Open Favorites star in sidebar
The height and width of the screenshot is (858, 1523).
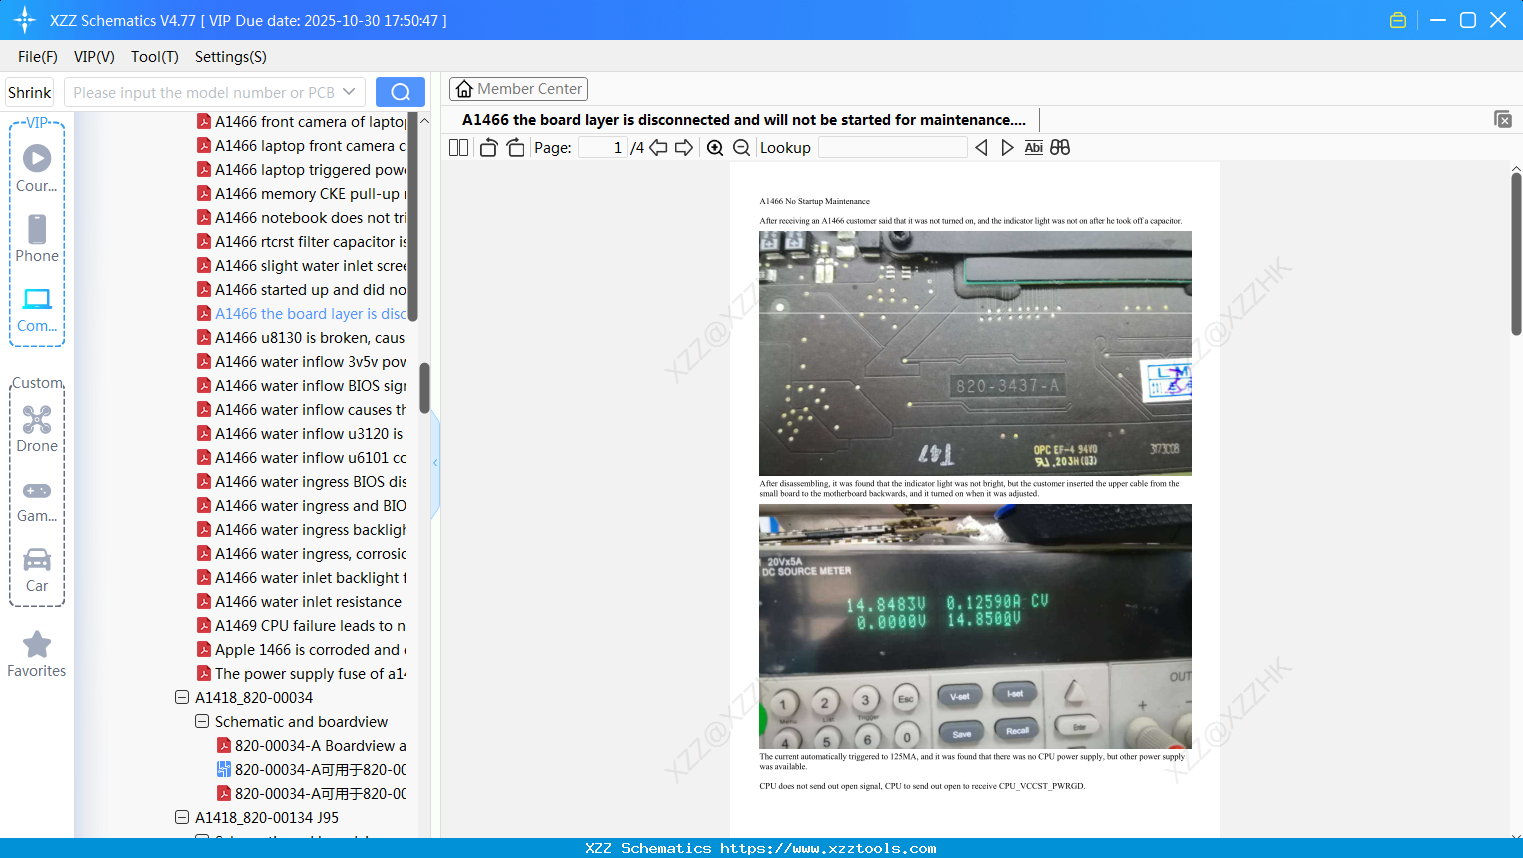point(37,654)
